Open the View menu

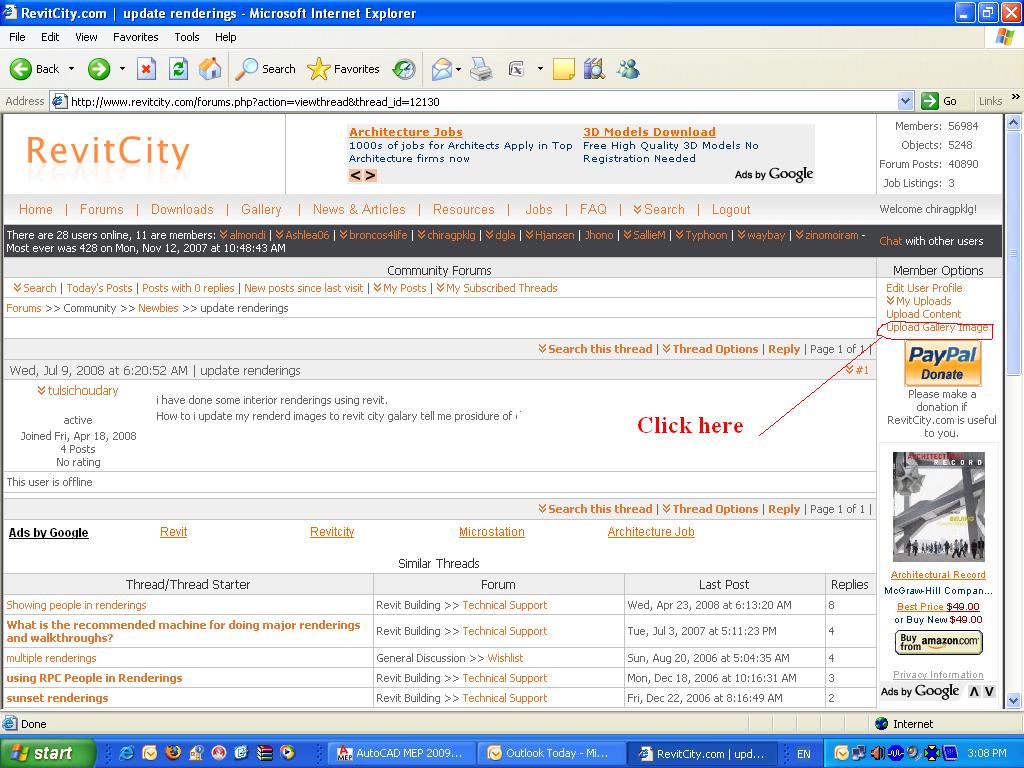click(x=86, y=37)
